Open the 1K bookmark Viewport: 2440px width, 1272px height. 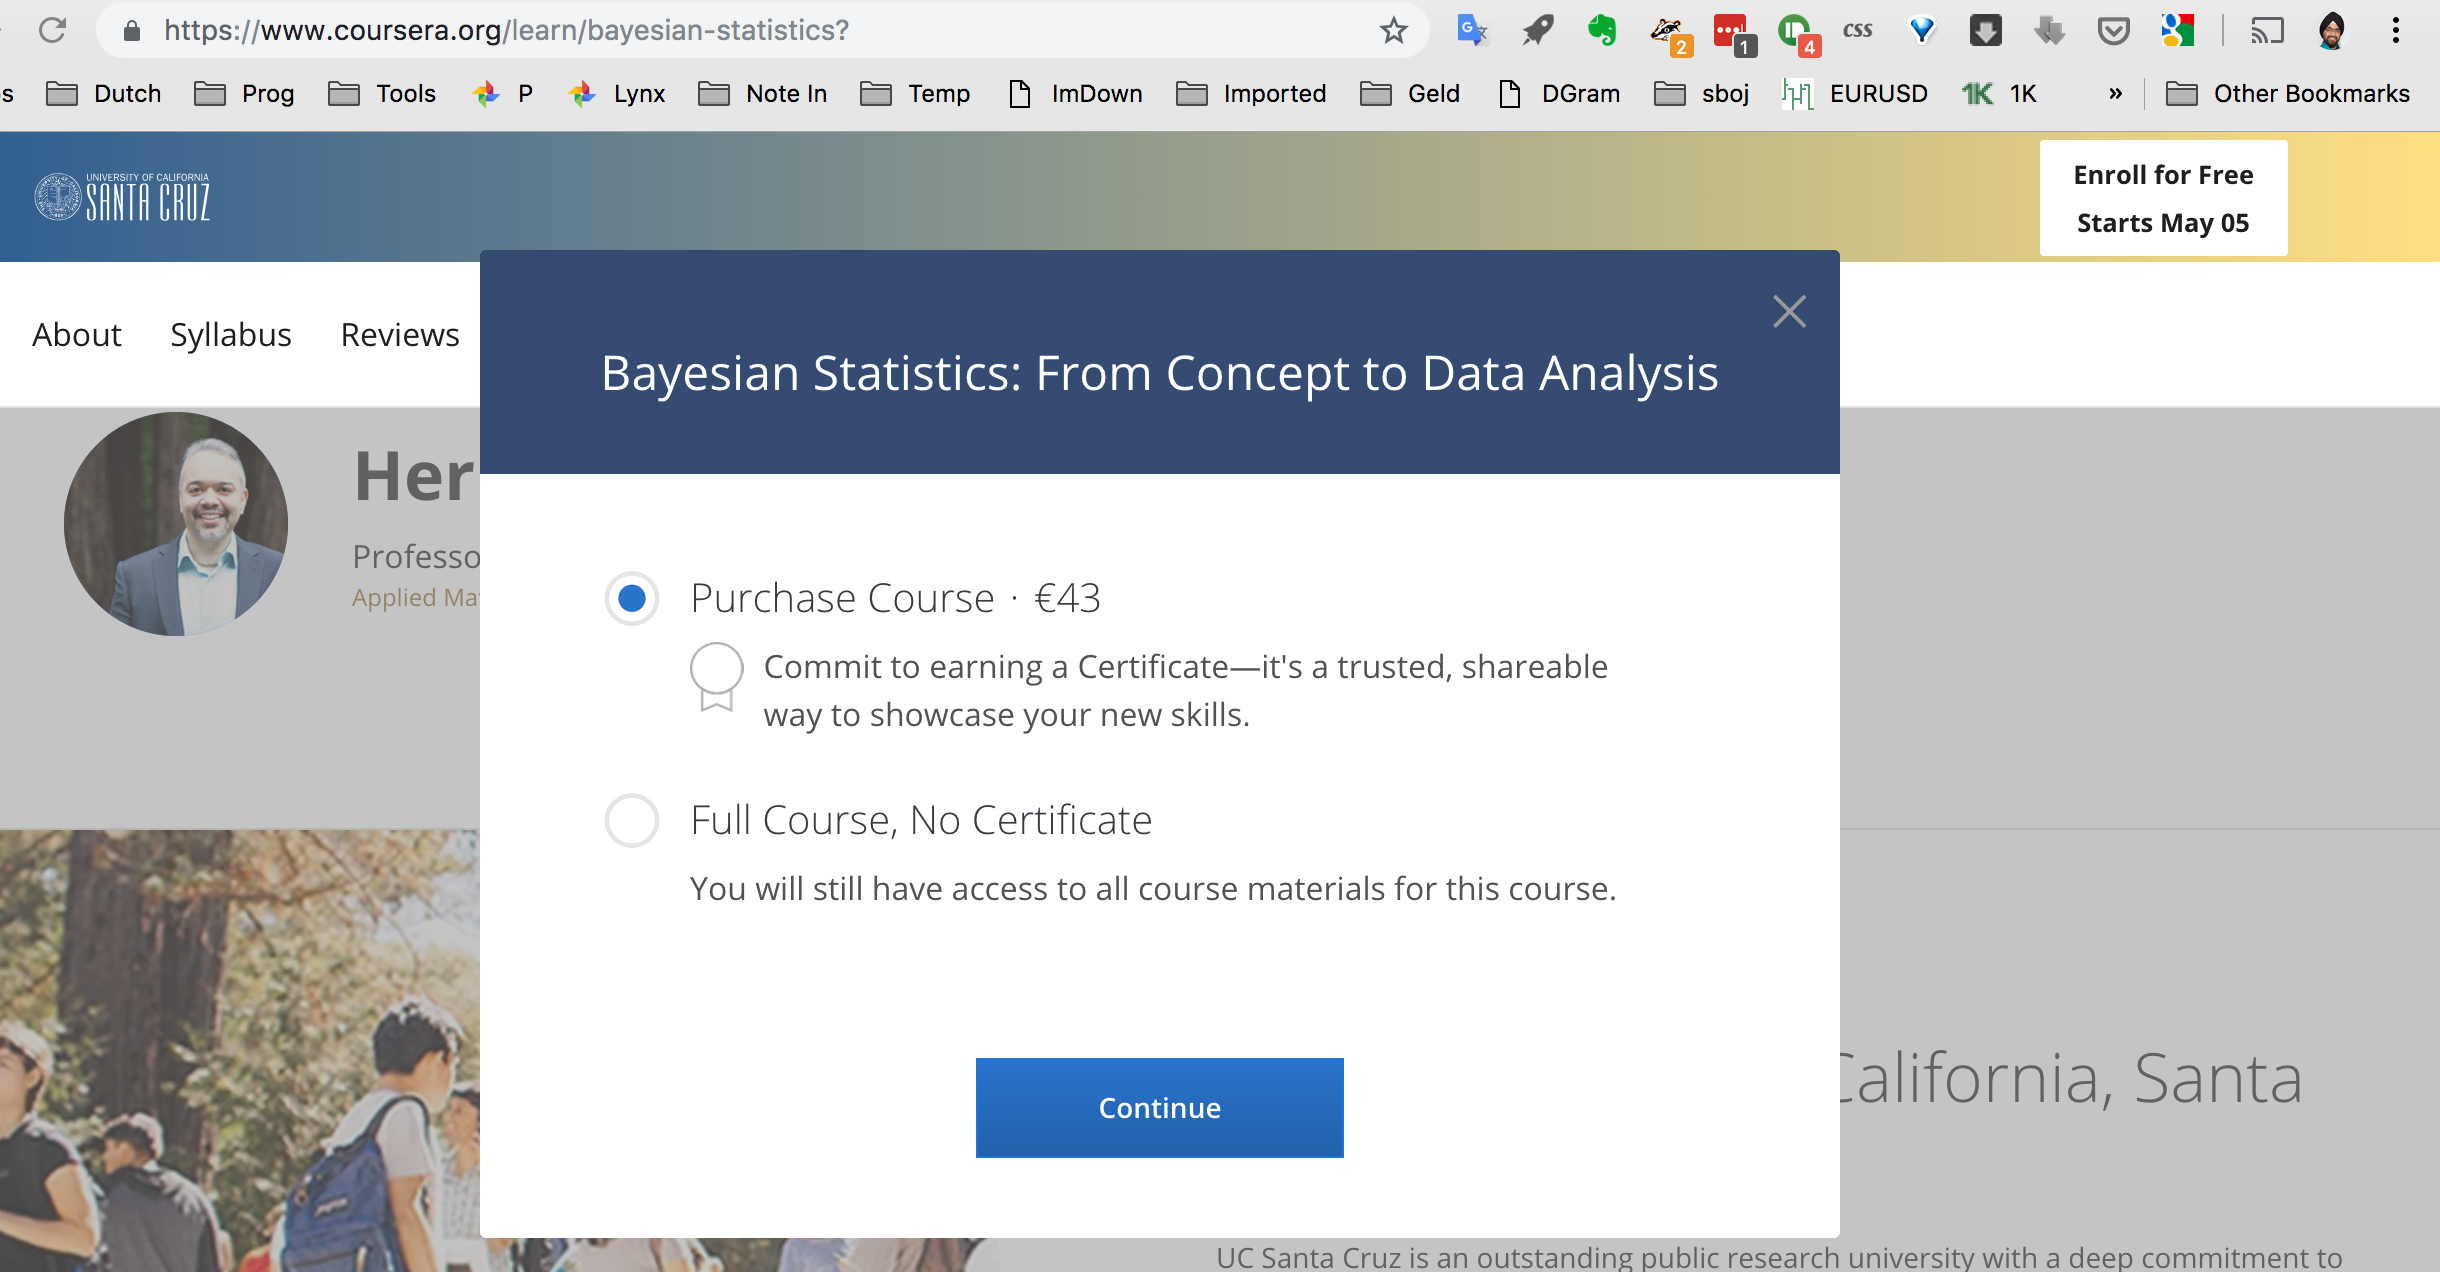click(1999, 93)
